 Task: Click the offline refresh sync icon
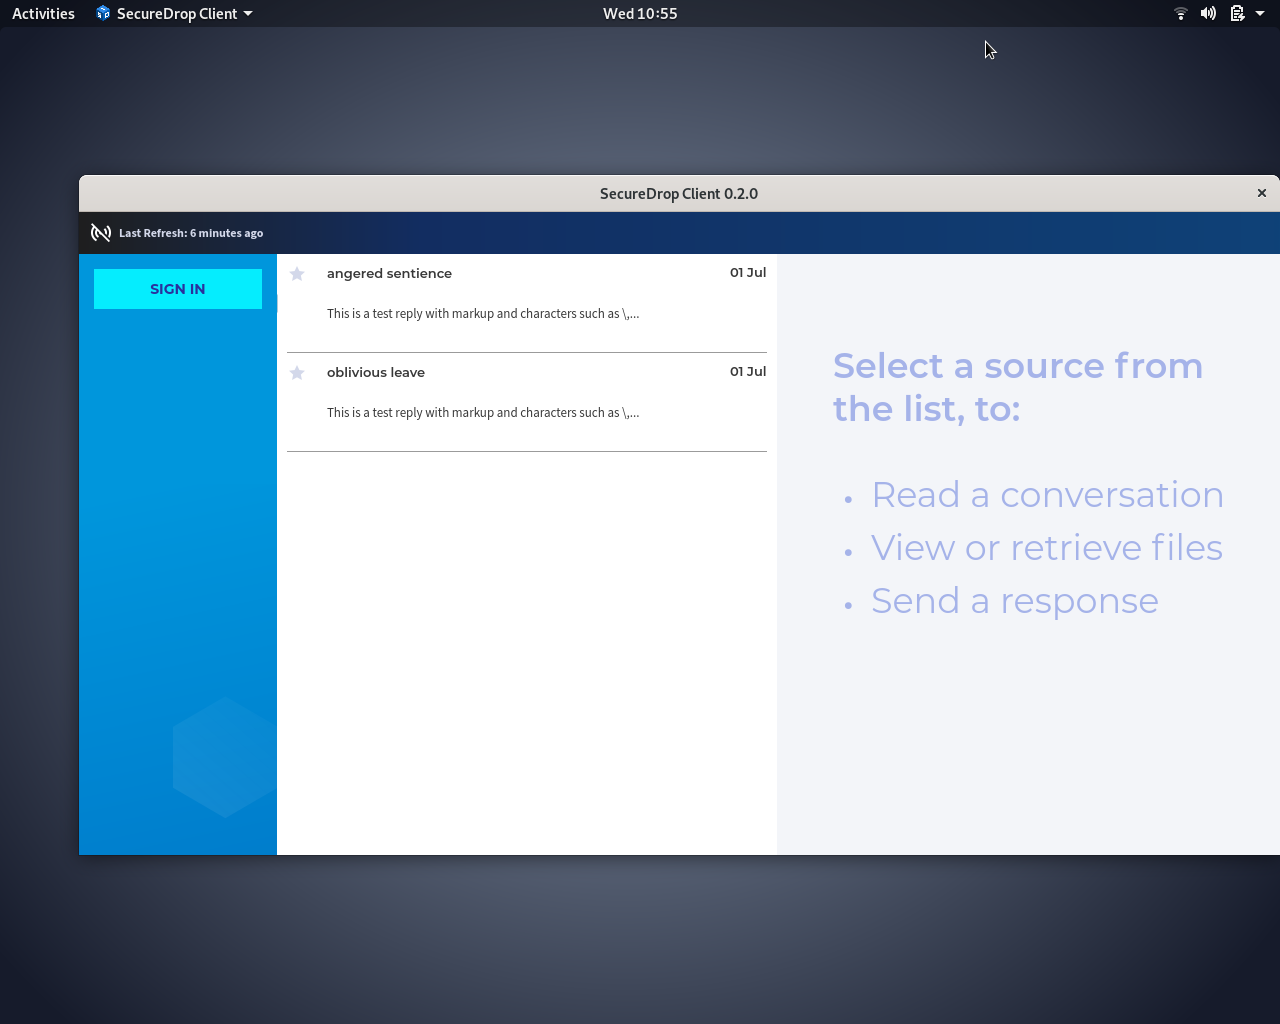pos(101,233)
